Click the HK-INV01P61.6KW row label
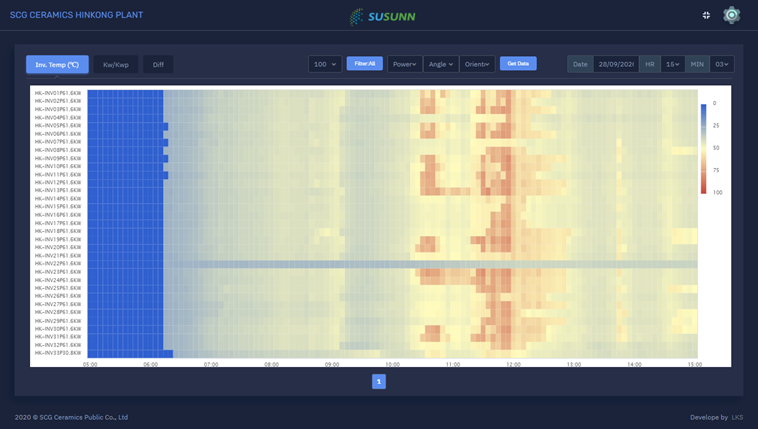This screenshot has height=429, width=758. tap(58, 94)
